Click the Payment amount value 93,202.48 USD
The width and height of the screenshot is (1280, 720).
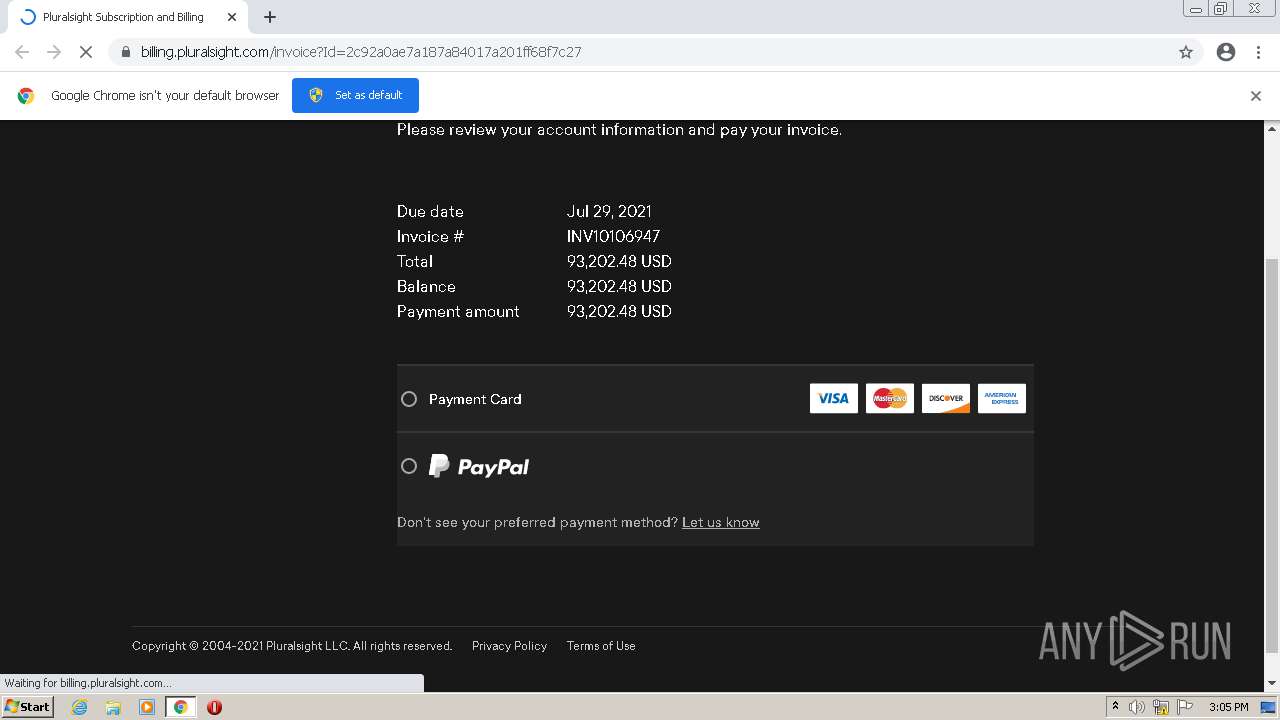619,311
